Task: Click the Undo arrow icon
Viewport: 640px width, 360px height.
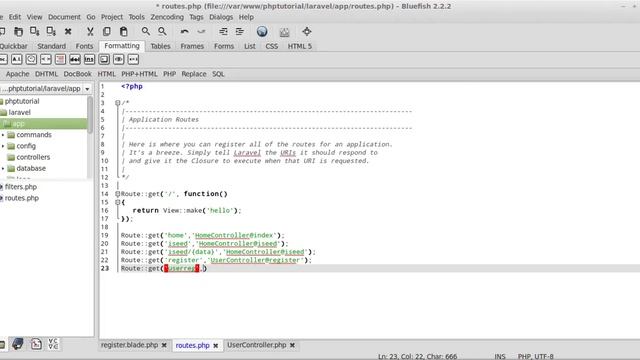Action: (184, 31)
